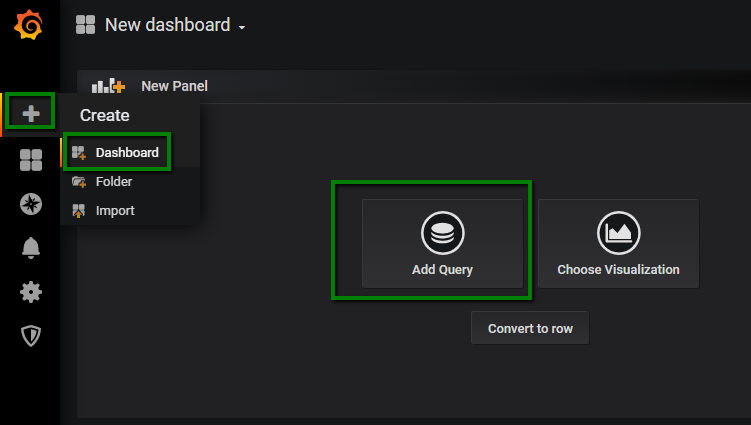Click the Create plus icon in sidebar

[x=31, y=114]
